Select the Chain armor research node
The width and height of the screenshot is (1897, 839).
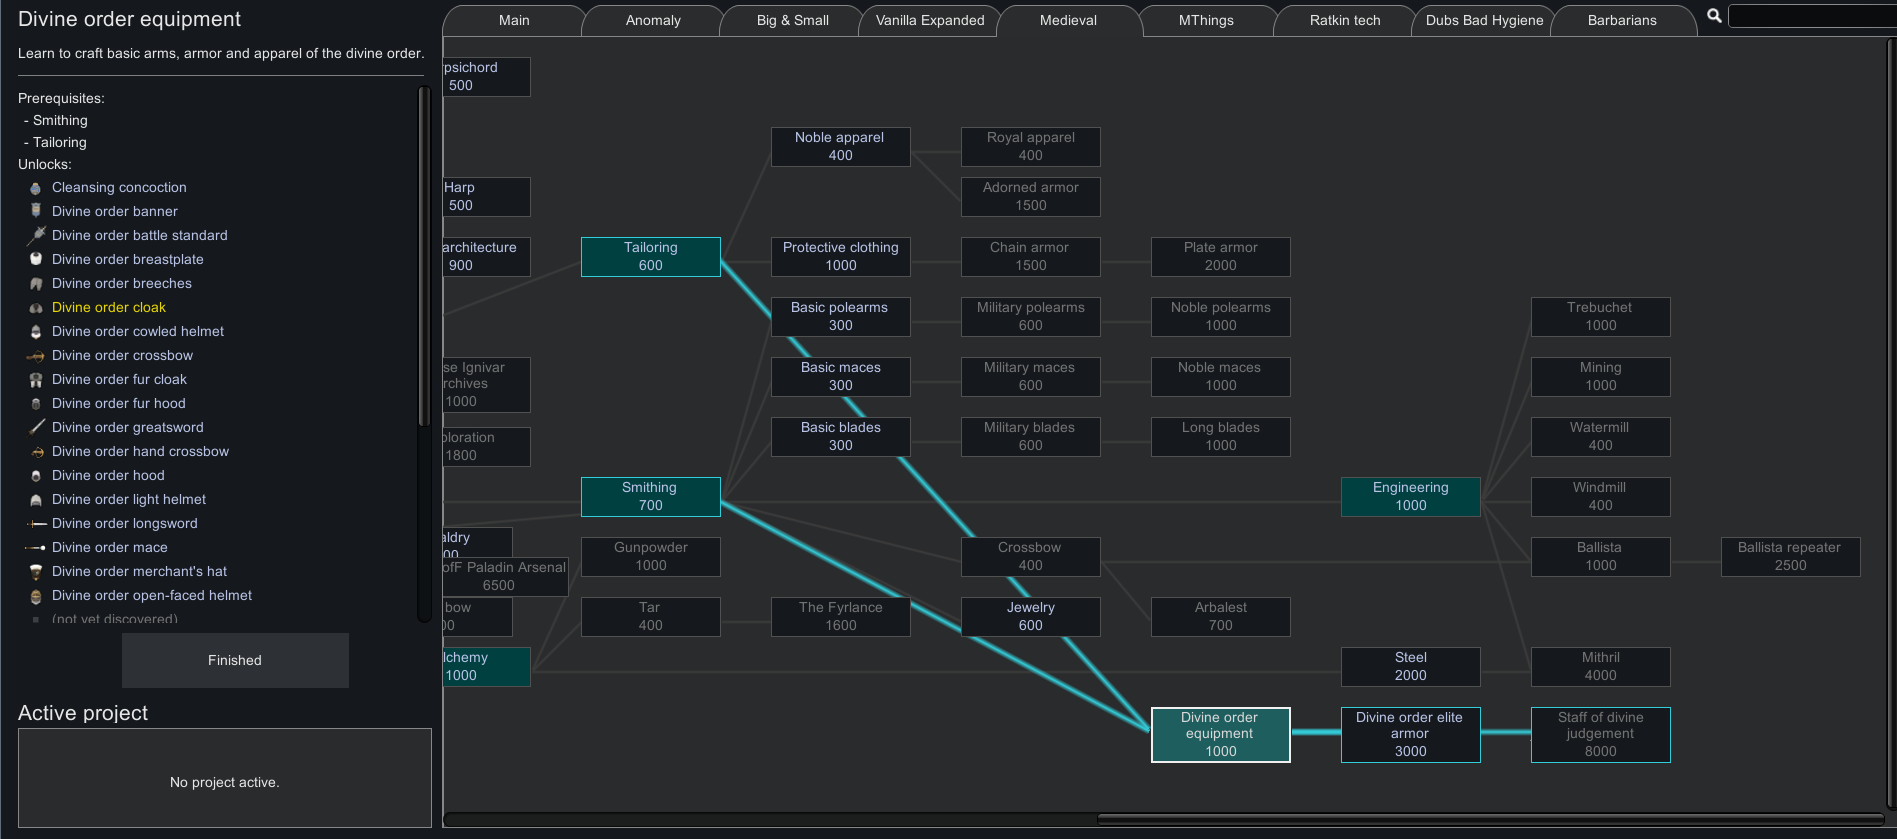point(1031,257)
